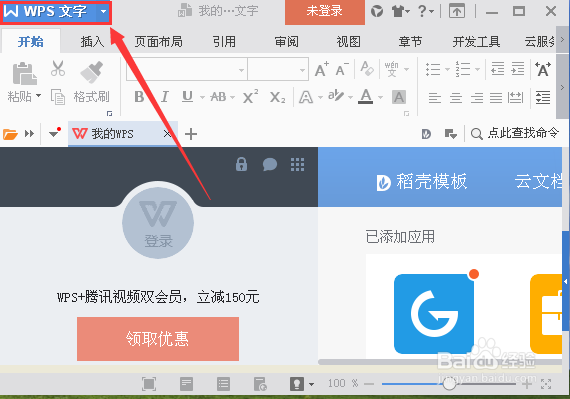The image size is (570, 399).
Task: Increase indent icon in ribbon
Action: click(518, 68)
